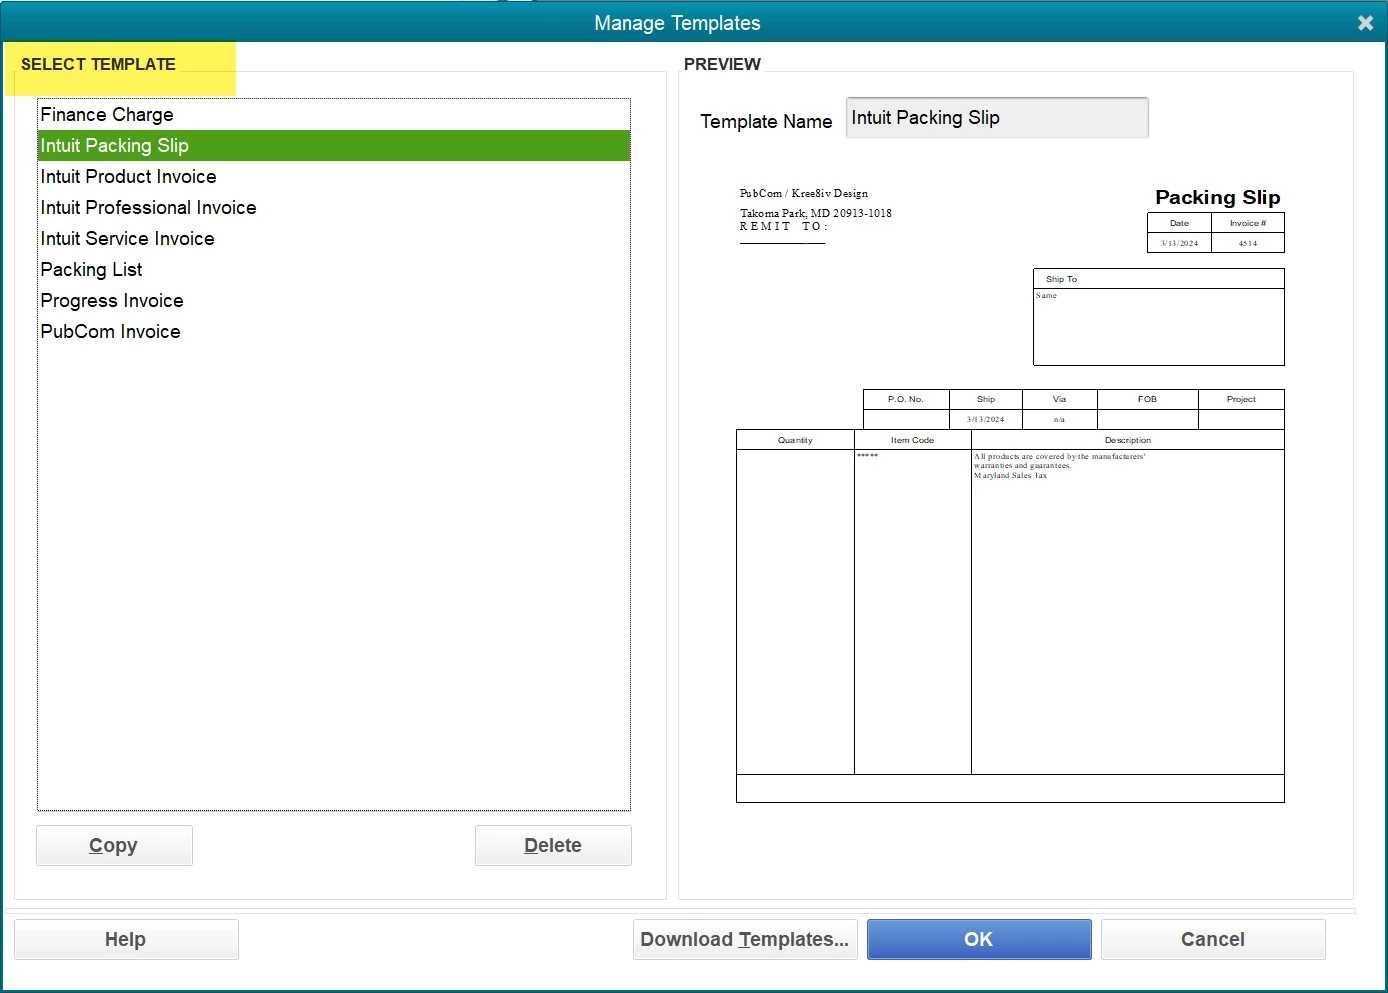Close the Manage Templates dialog
1388x993 pixels.
(x=1365, y=23)
